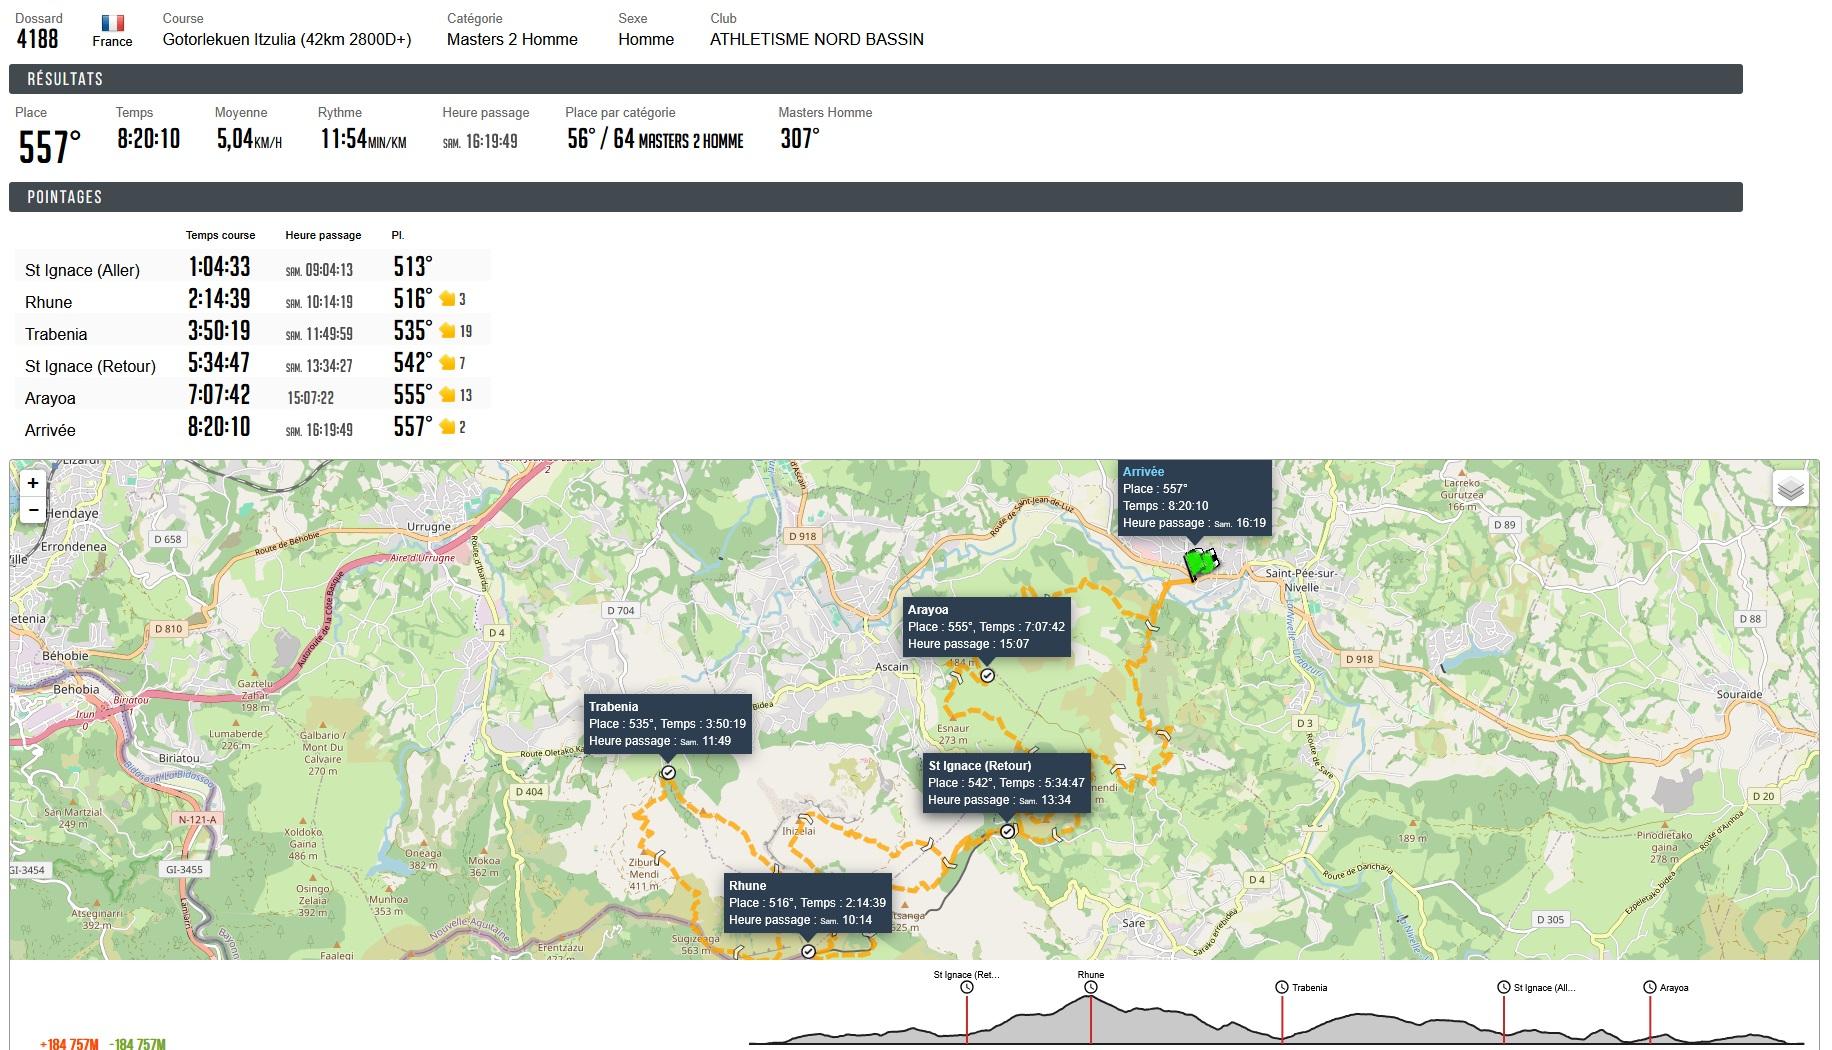1832x1050 pixels.
Task: Click the overall place 557°
Action: click(x=50, y=147)
